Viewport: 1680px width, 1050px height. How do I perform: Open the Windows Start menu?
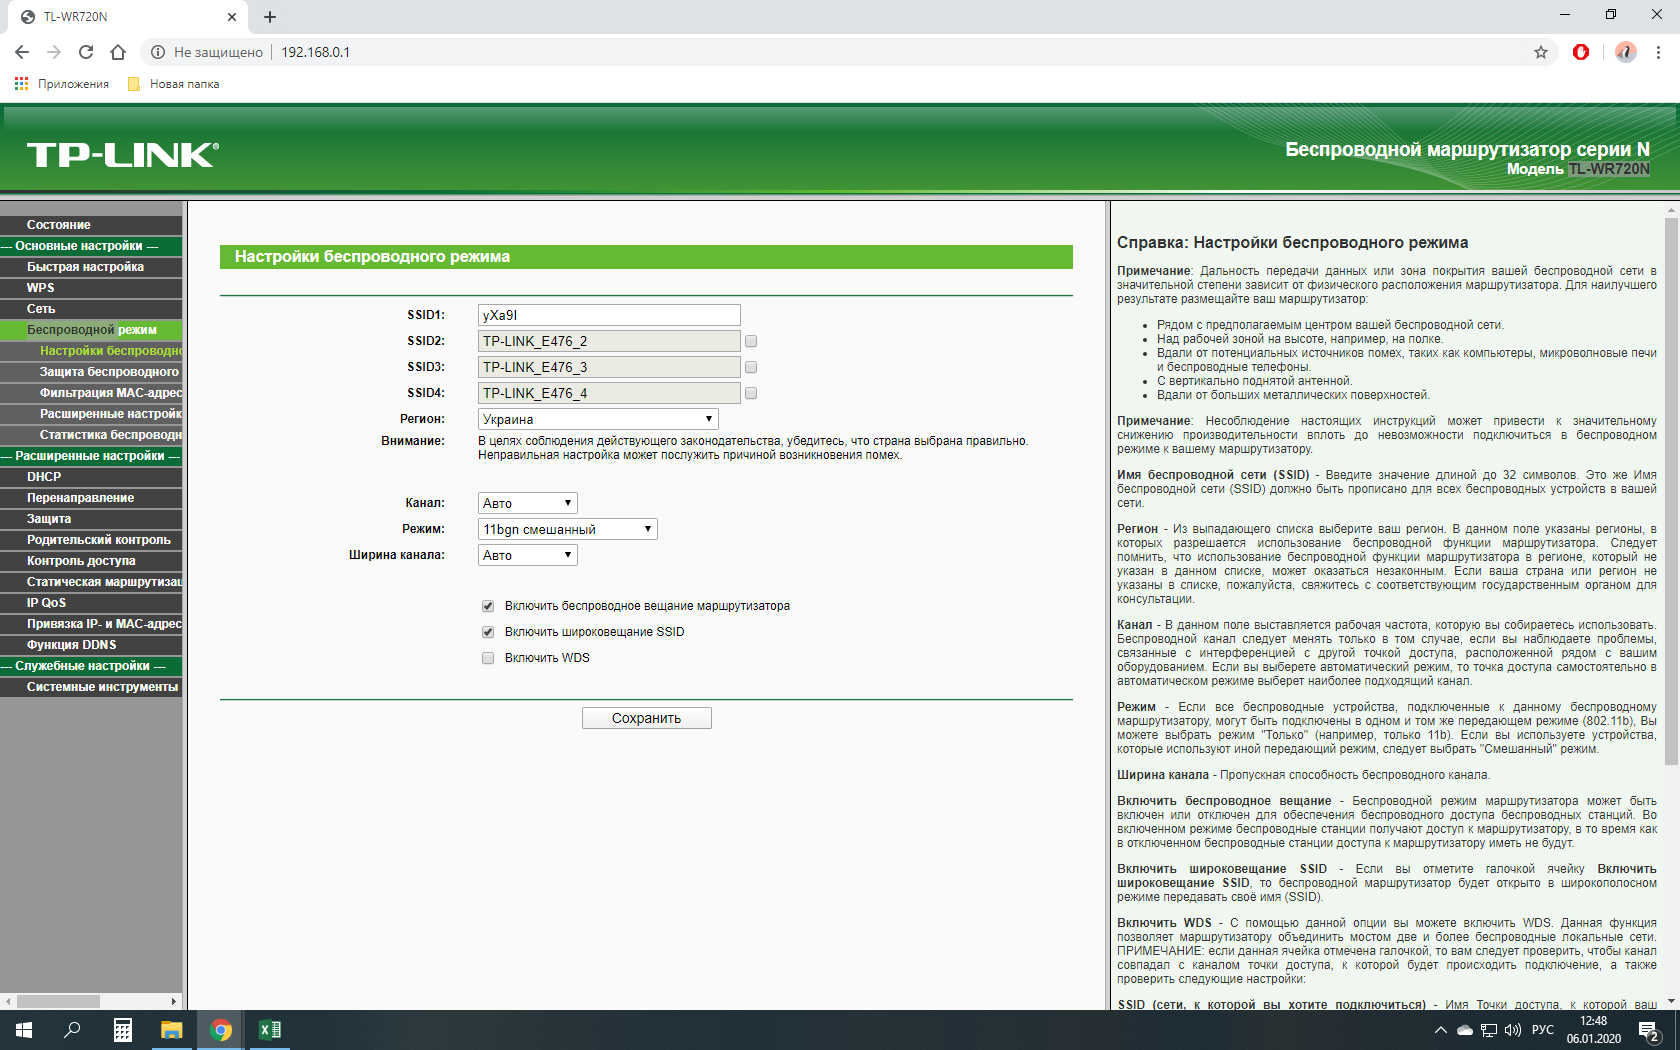[24, 1030]
